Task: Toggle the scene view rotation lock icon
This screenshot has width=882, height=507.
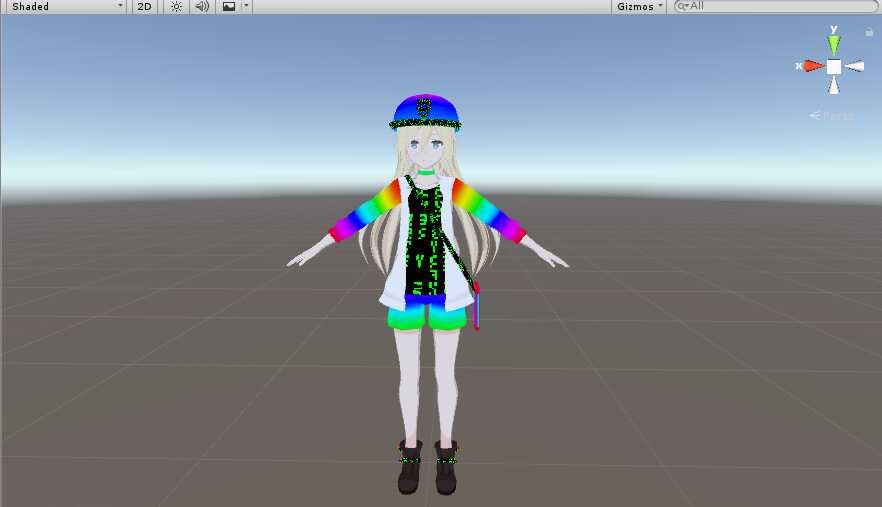Action: pos(868,32)
